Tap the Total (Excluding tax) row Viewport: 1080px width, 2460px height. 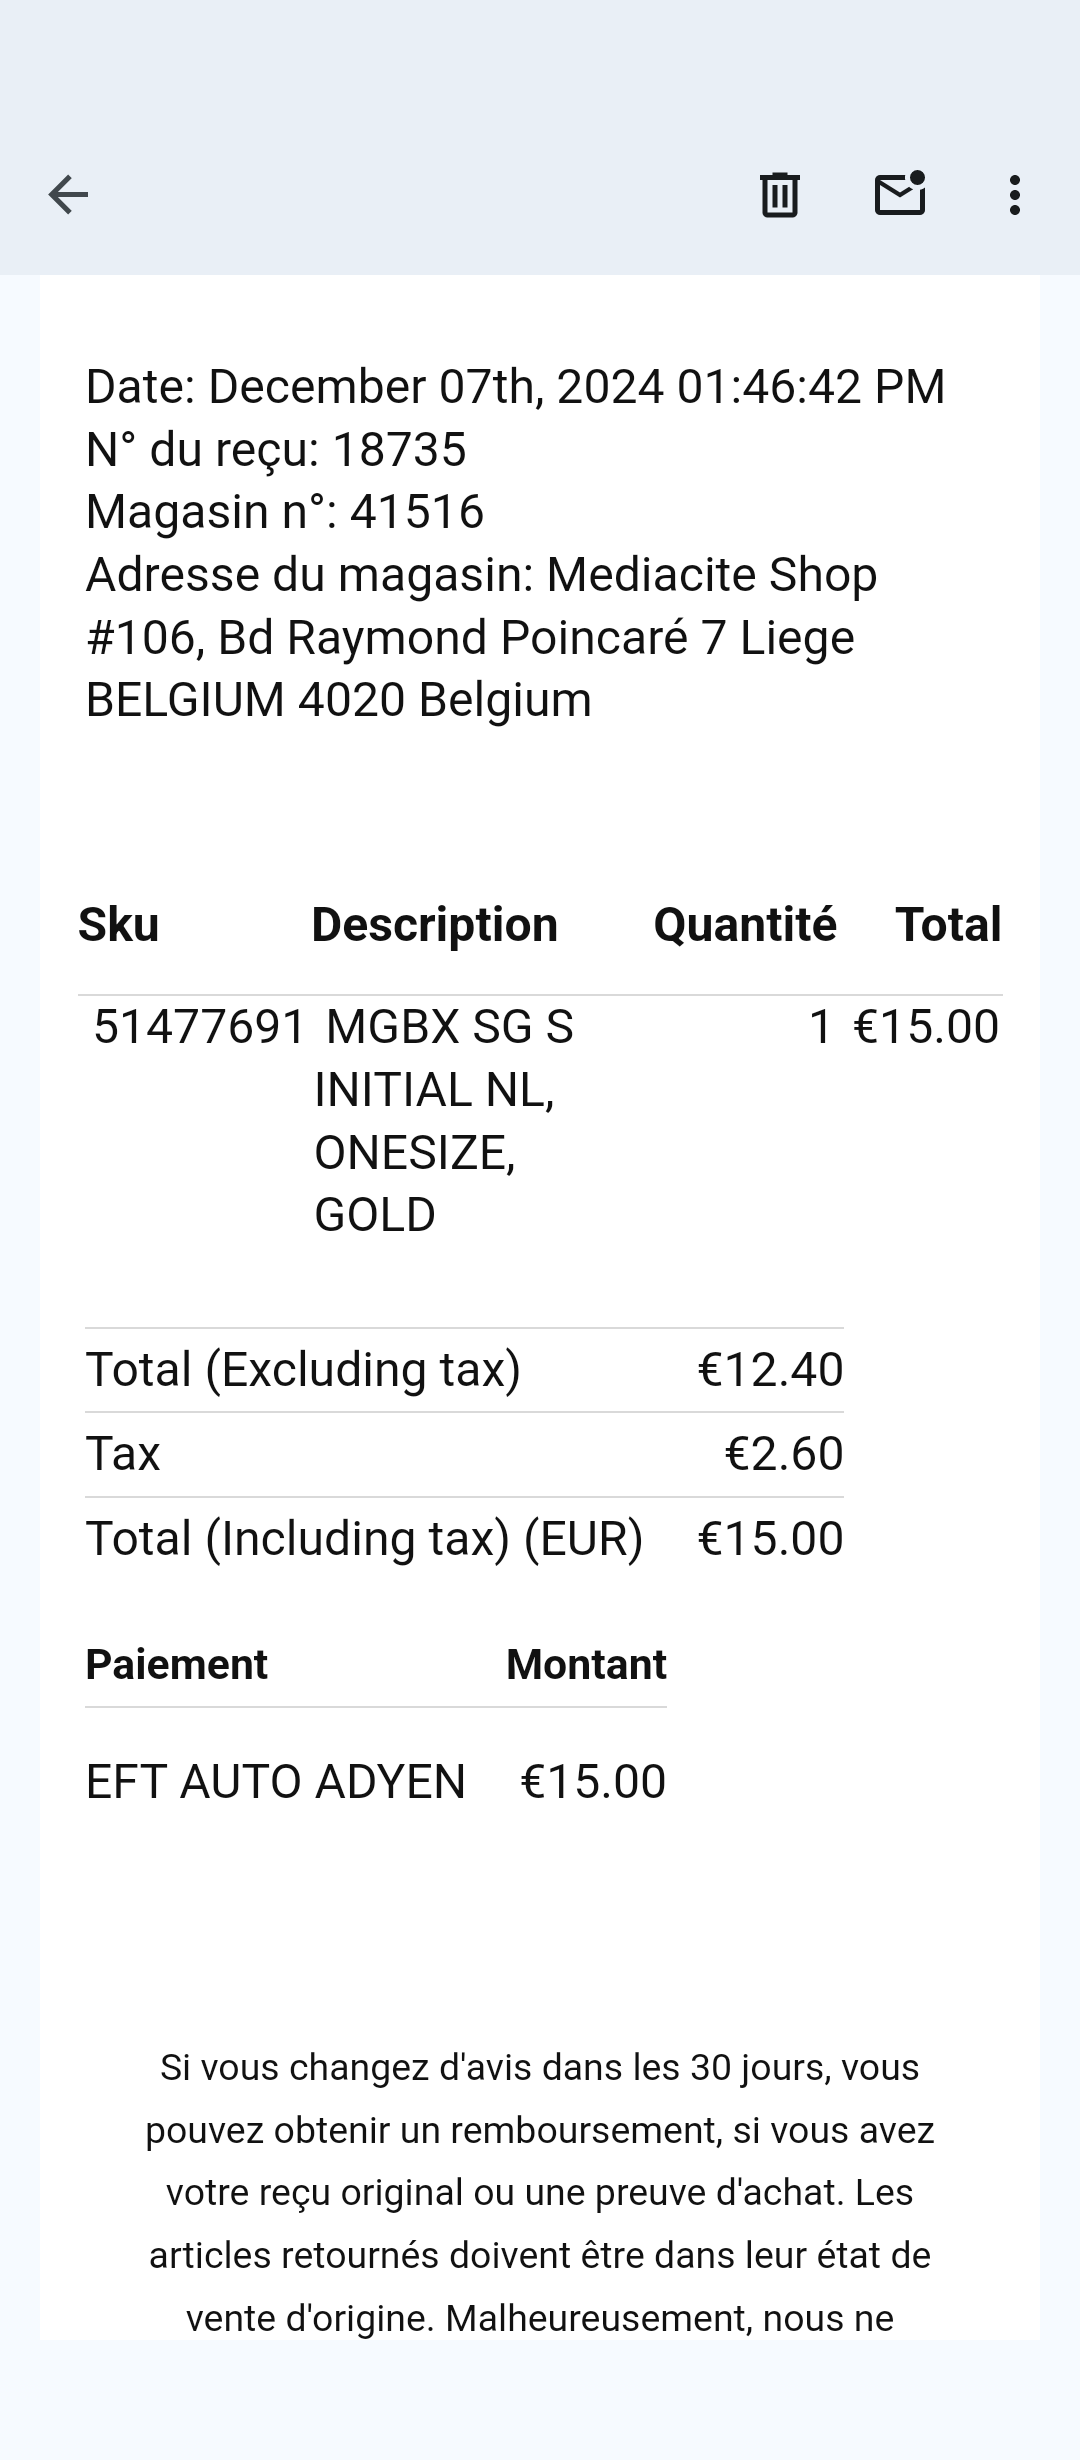click(303, 1370)
